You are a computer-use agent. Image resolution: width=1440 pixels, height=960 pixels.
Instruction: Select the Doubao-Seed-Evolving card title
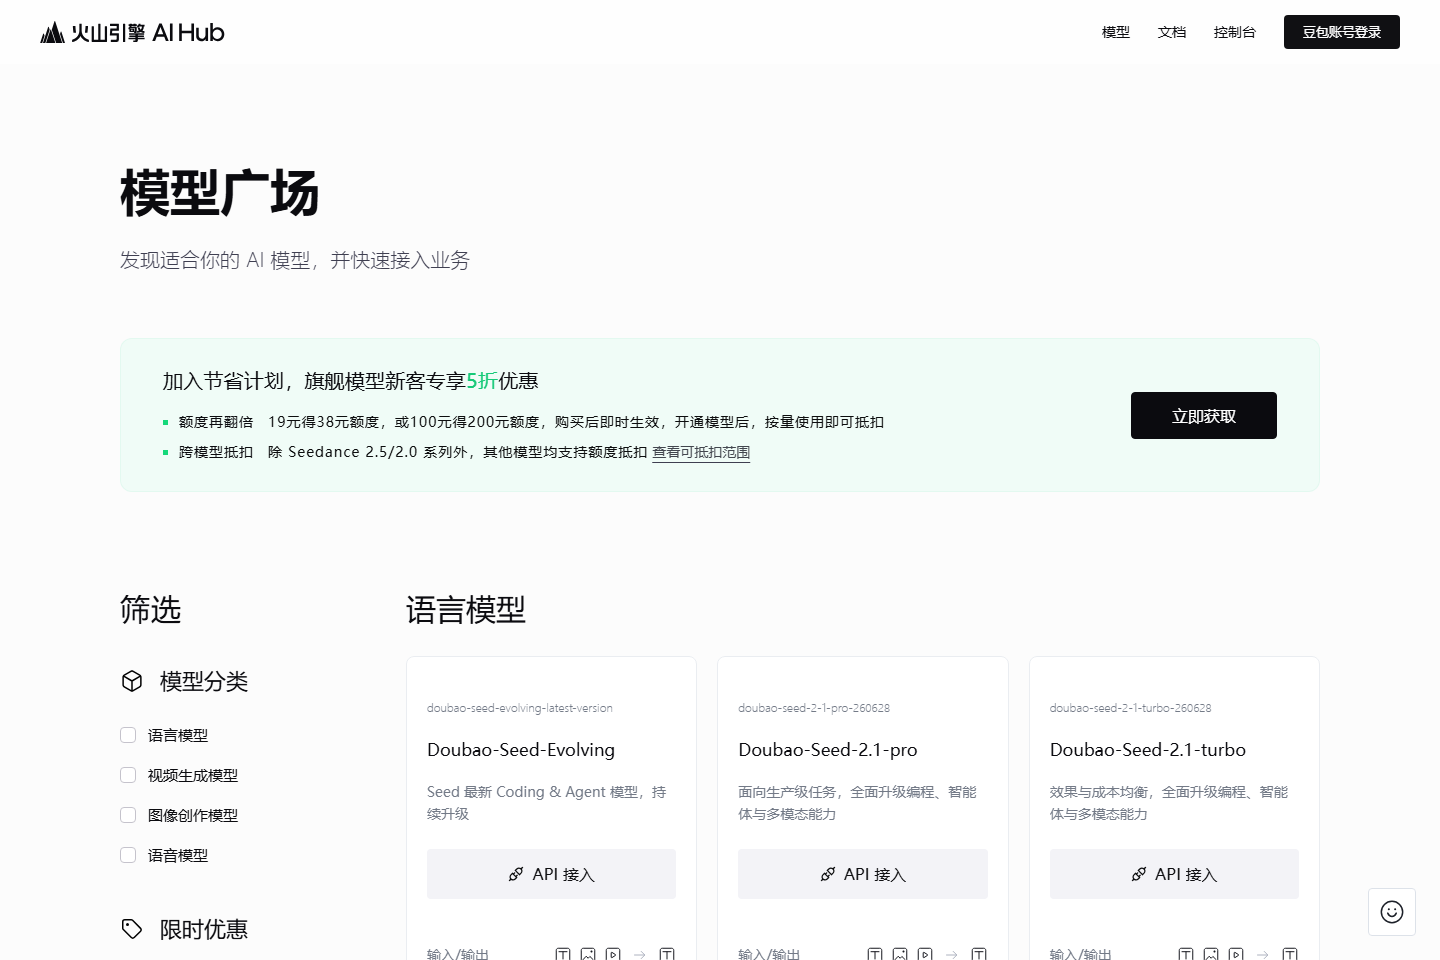click(x=521, y=750)
